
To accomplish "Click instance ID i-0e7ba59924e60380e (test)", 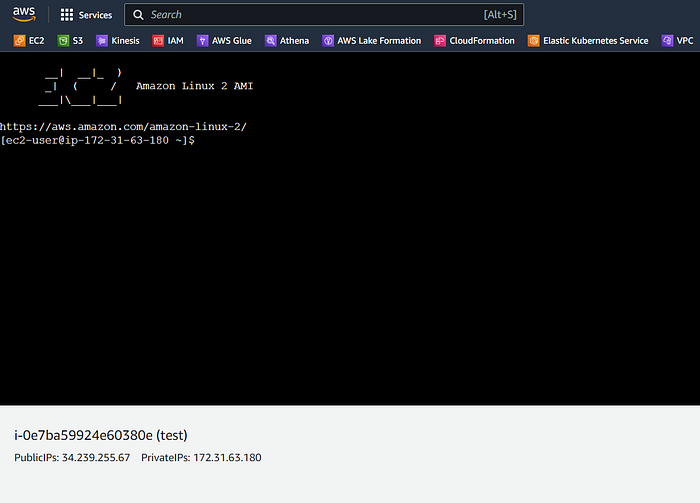I will coord(101,435).
